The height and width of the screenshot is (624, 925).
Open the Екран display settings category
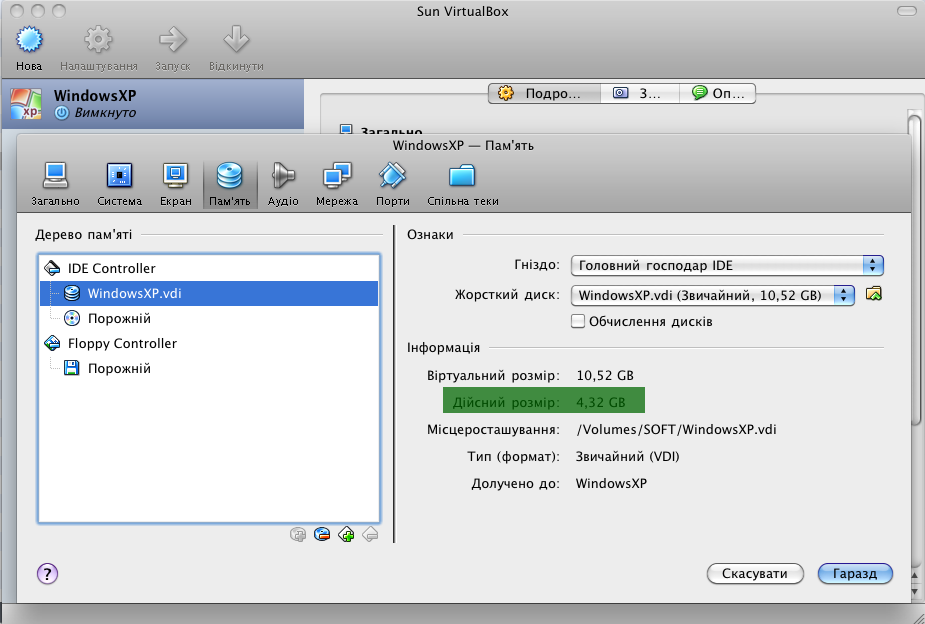coord(176,184)
